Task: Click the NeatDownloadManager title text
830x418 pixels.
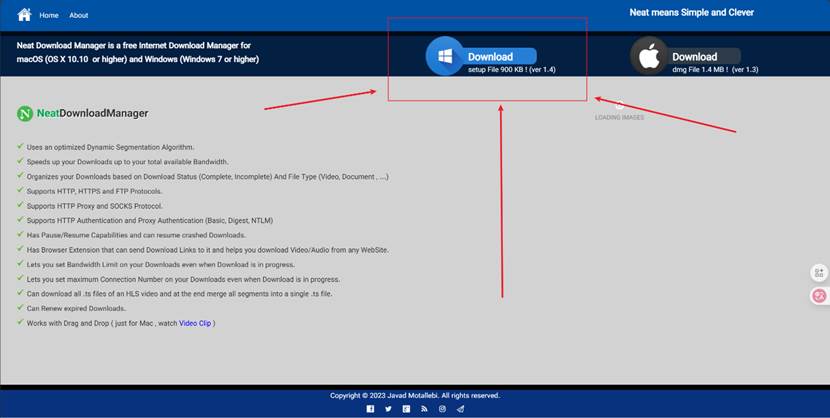Action: [x=93, y=113]
